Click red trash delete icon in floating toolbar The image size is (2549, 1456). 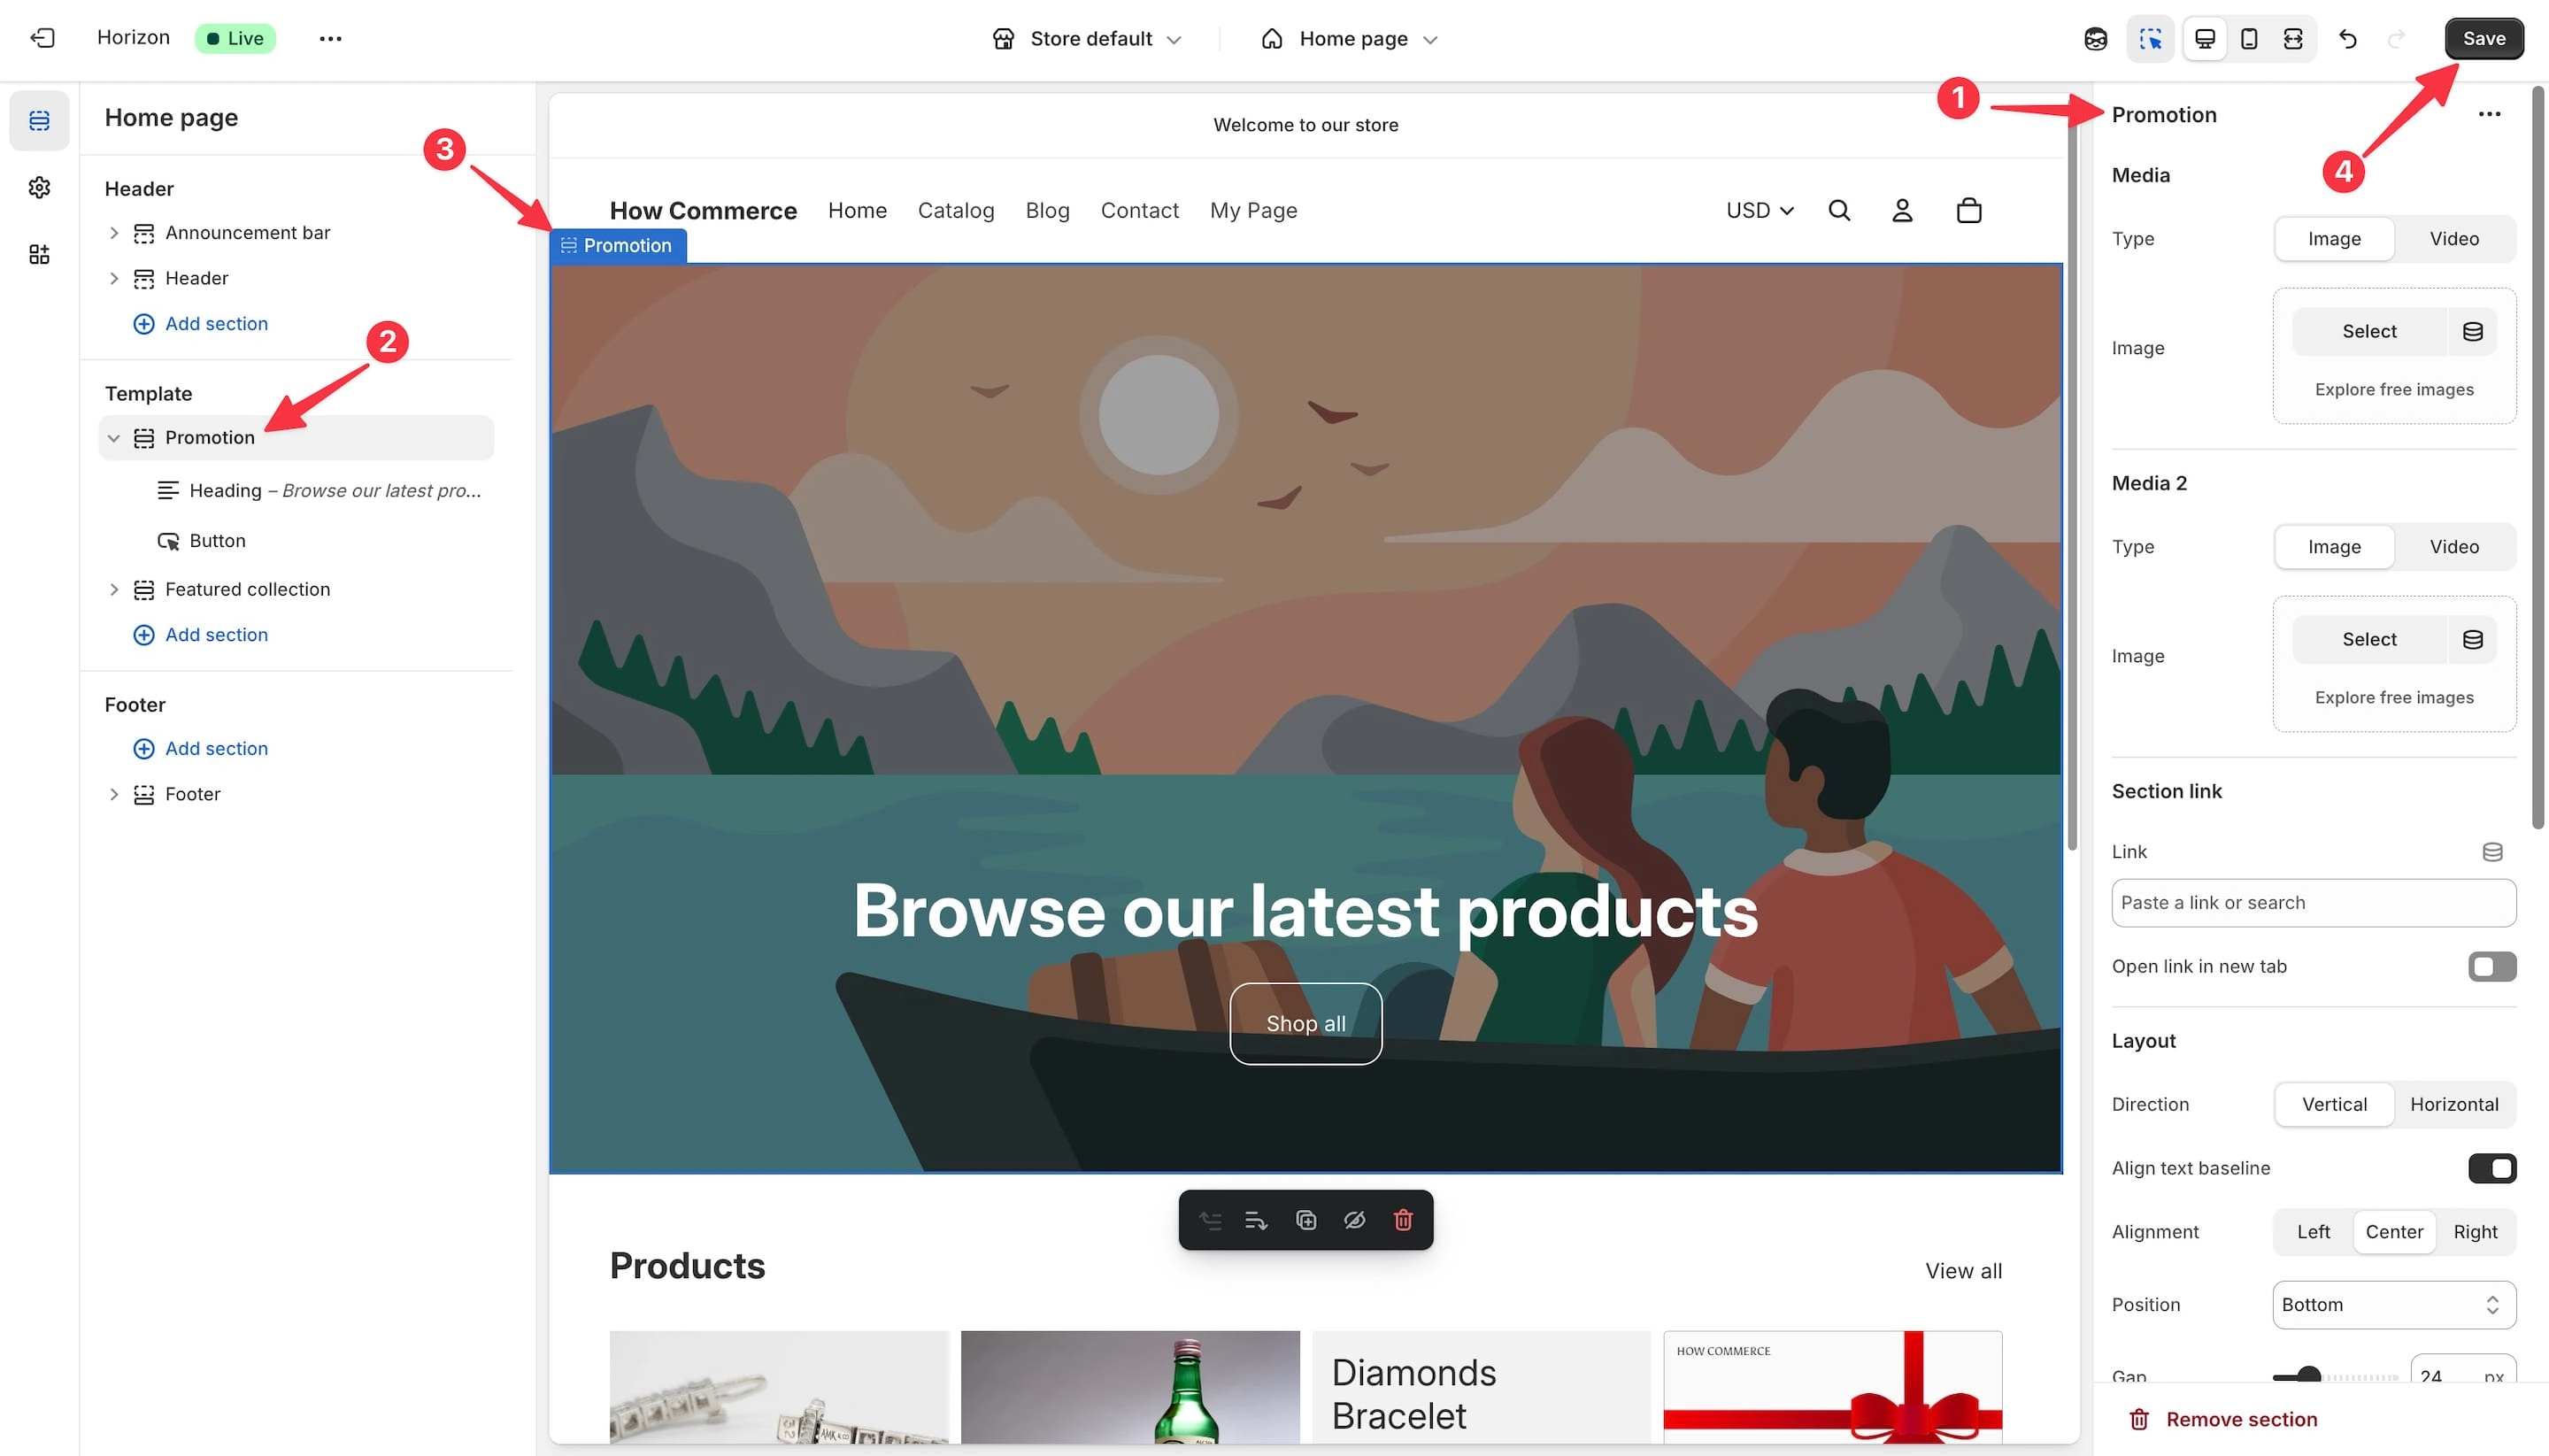point(1403,1220)
